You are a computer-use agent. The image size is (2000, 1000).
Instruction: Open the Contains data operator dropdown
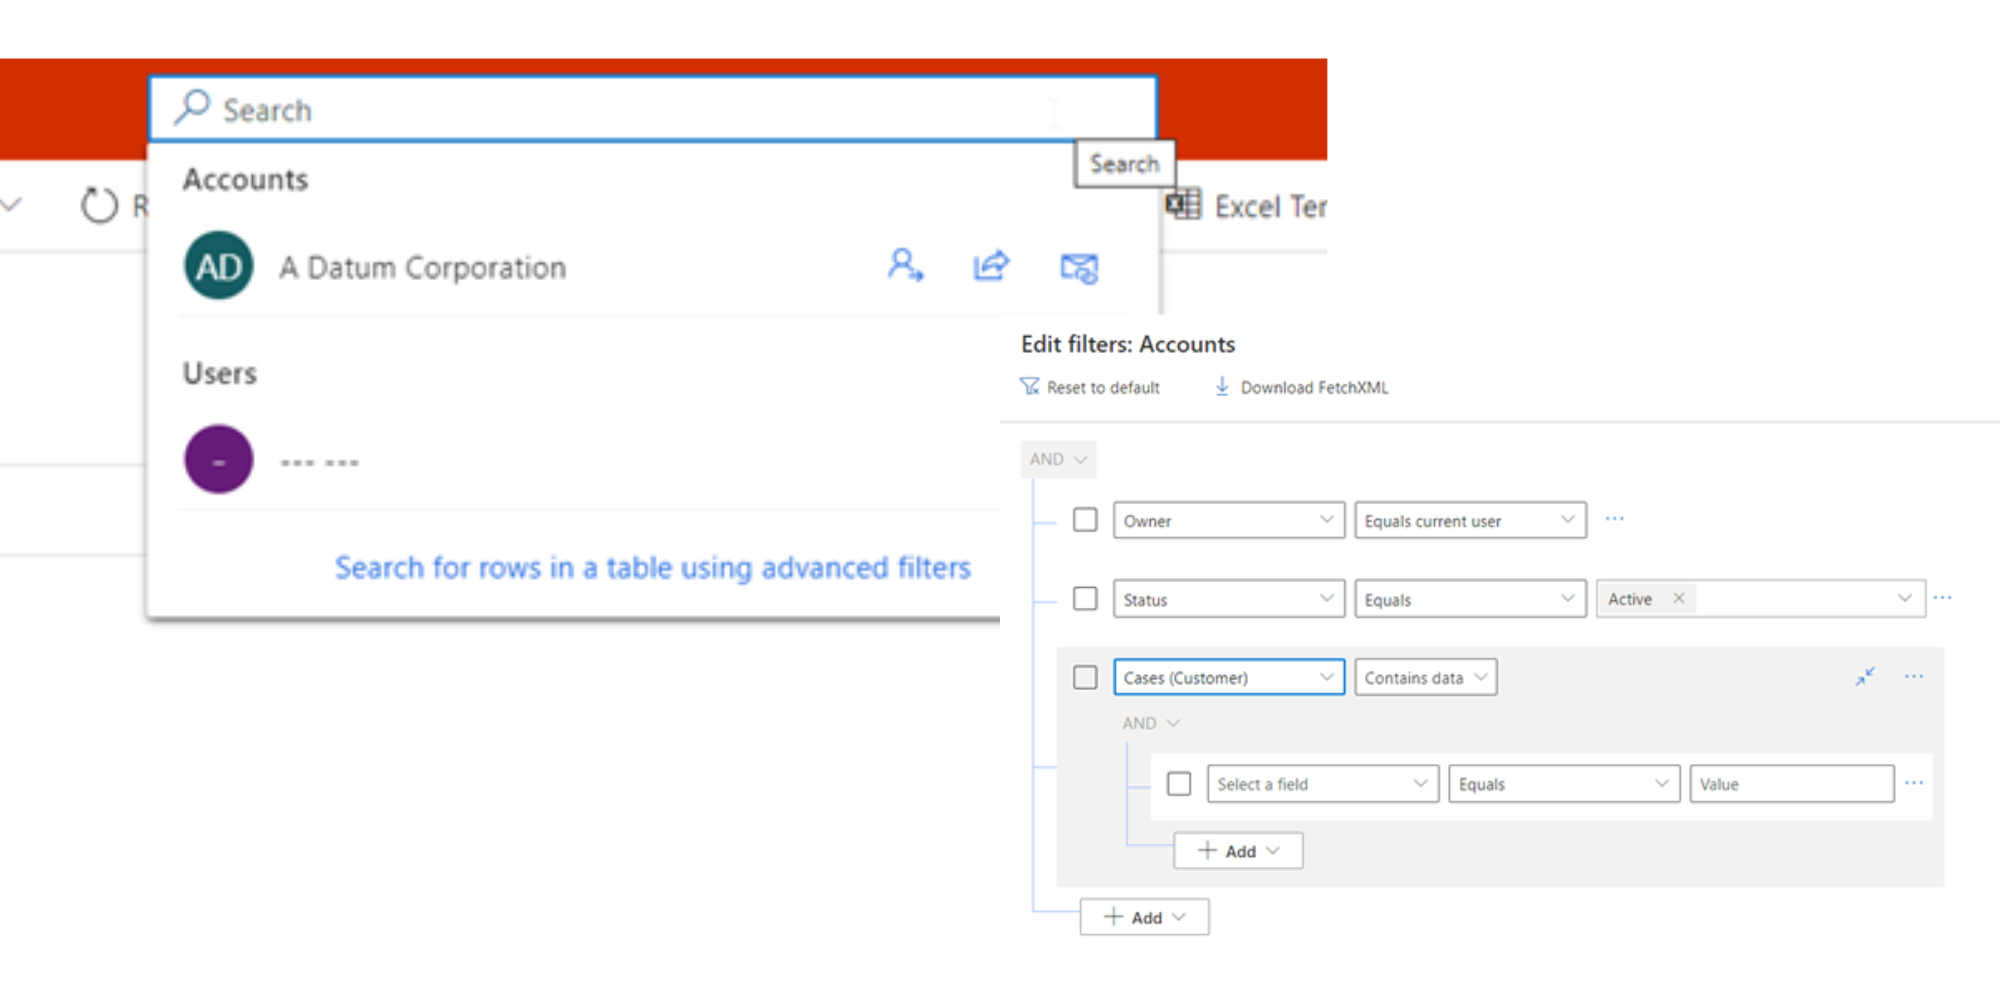point(1425,677)
